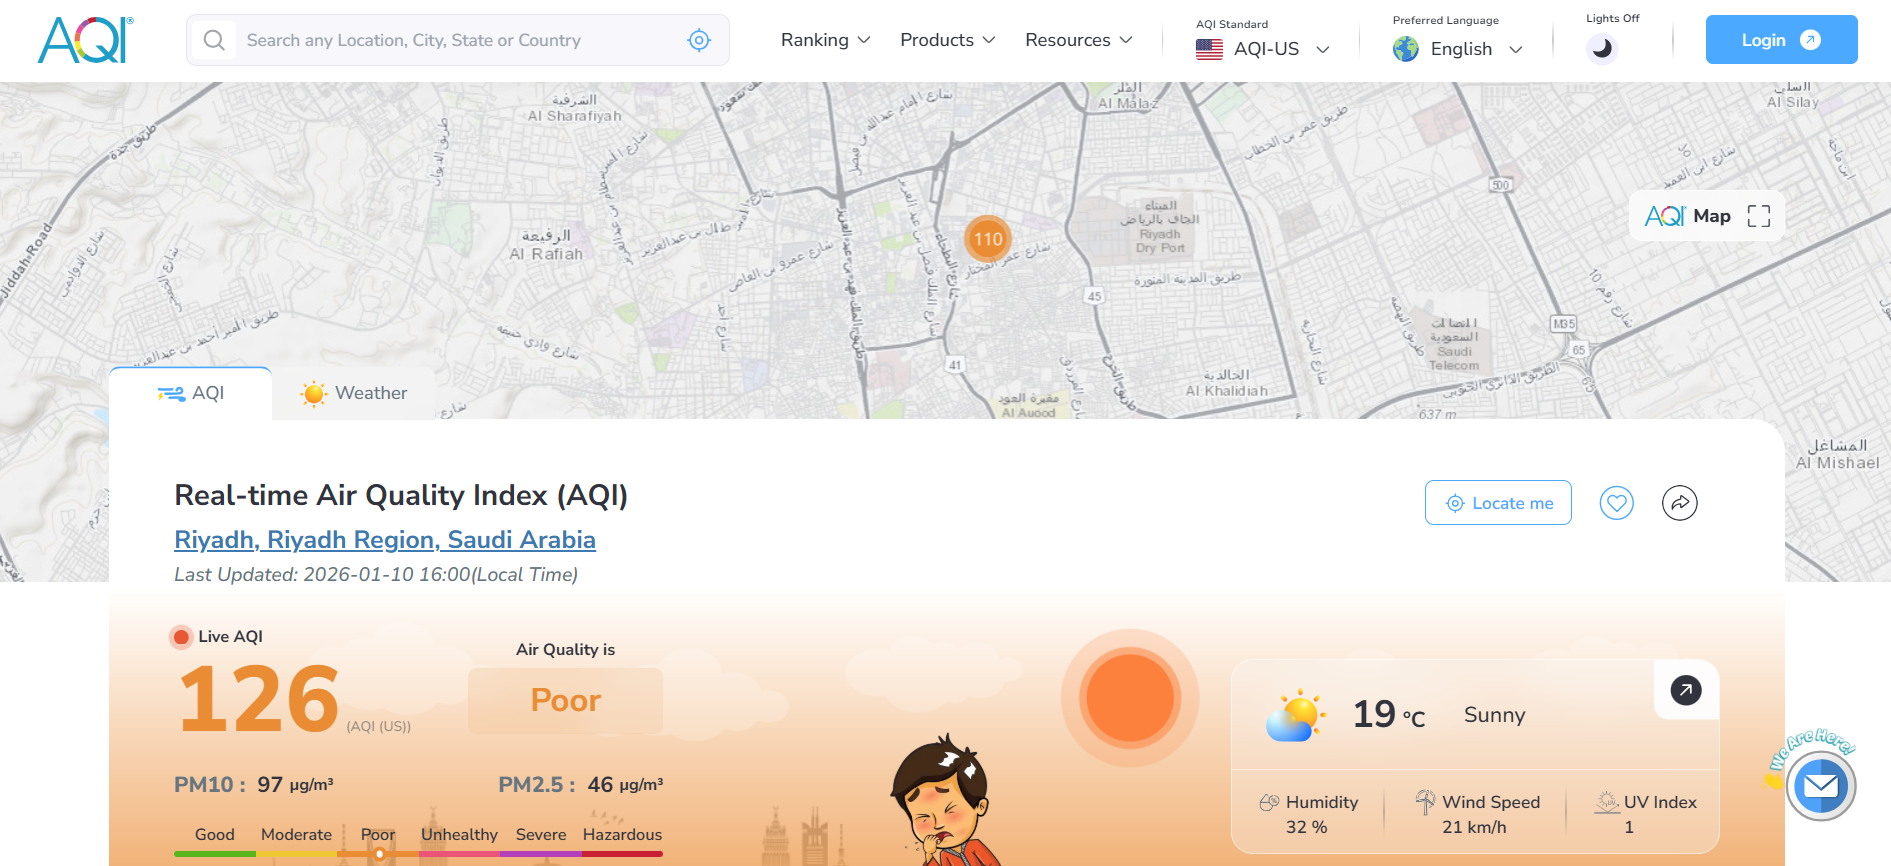1891x866 pixels.
Task: Open the We Are Here mail chat icon
Action: pos(1821,786)
